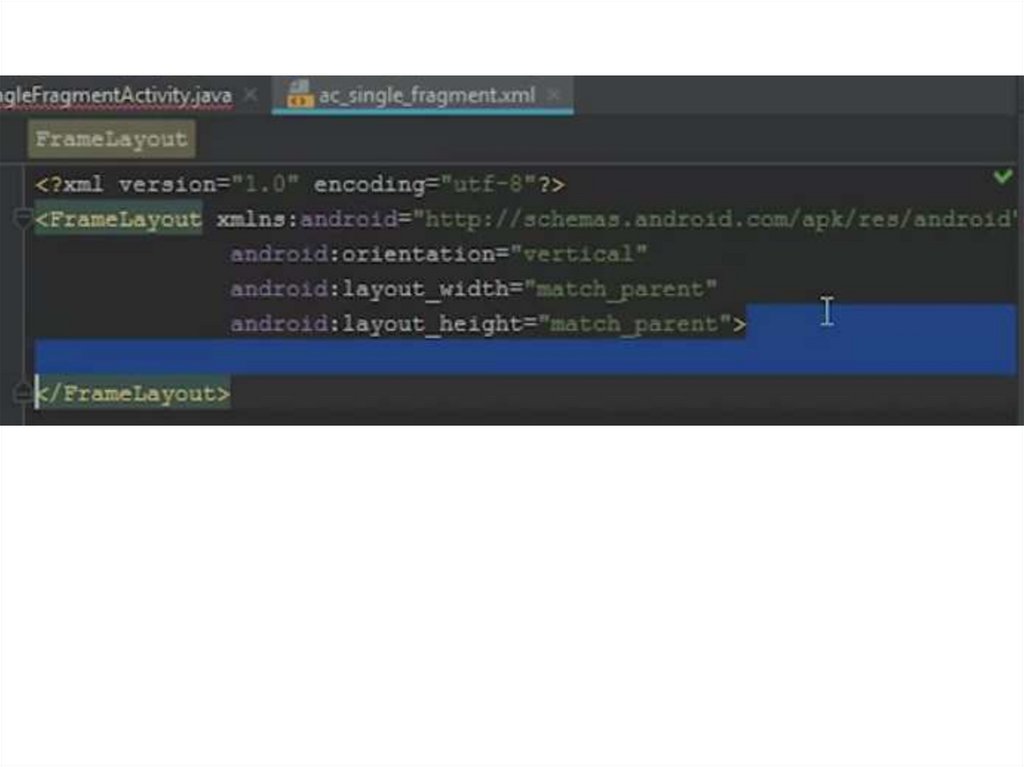The width and height of the screenshot is (1024, 767).
Task: Switch to the SingleFragmentActivity.java tab
Action: [116, 95]
